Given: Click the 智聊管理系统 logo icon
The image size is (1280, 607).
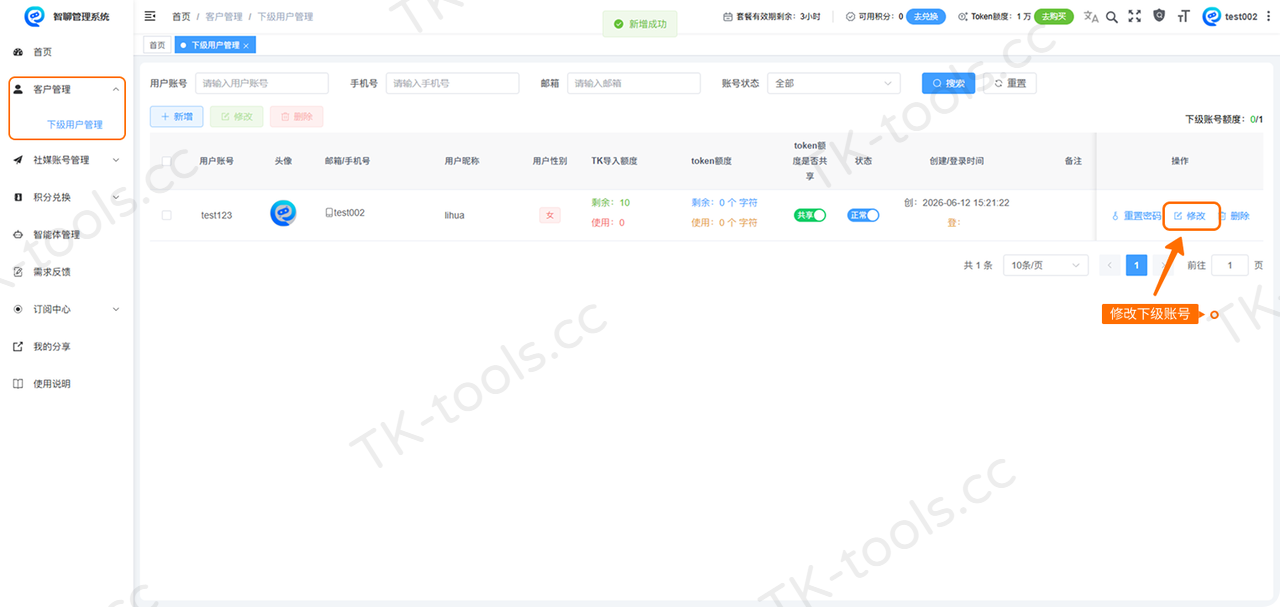Looking at the screenshot, I should click(x=35, y=16).
